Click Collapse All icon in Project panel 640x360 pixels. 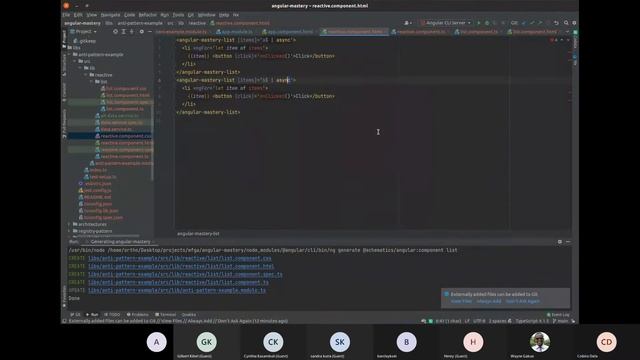click(x=131, y=31)
